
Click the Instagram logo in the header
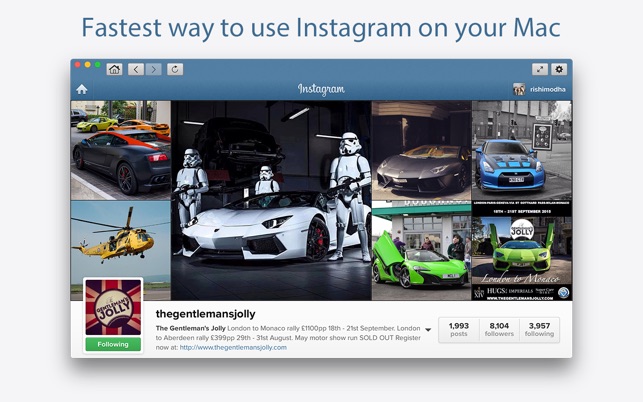321,89
